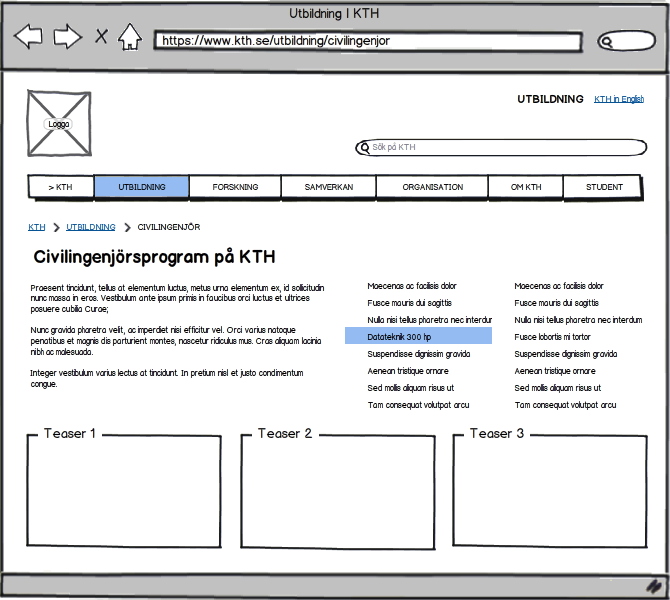Select Maecenas ac facilisis dolor in first list
The width and height of the screenshot is (670, 600).
[411, 286]
